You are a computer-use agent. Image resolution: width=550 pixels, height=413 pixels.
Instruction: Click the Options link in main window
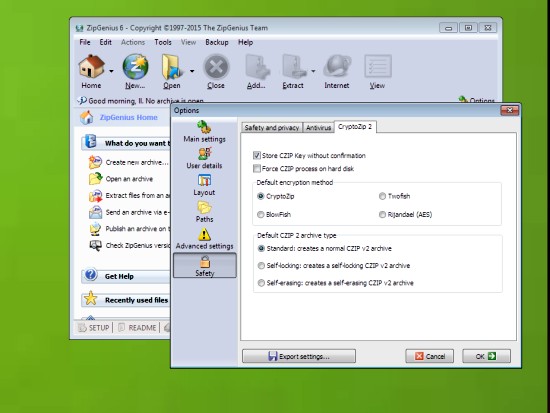(477, 101)
